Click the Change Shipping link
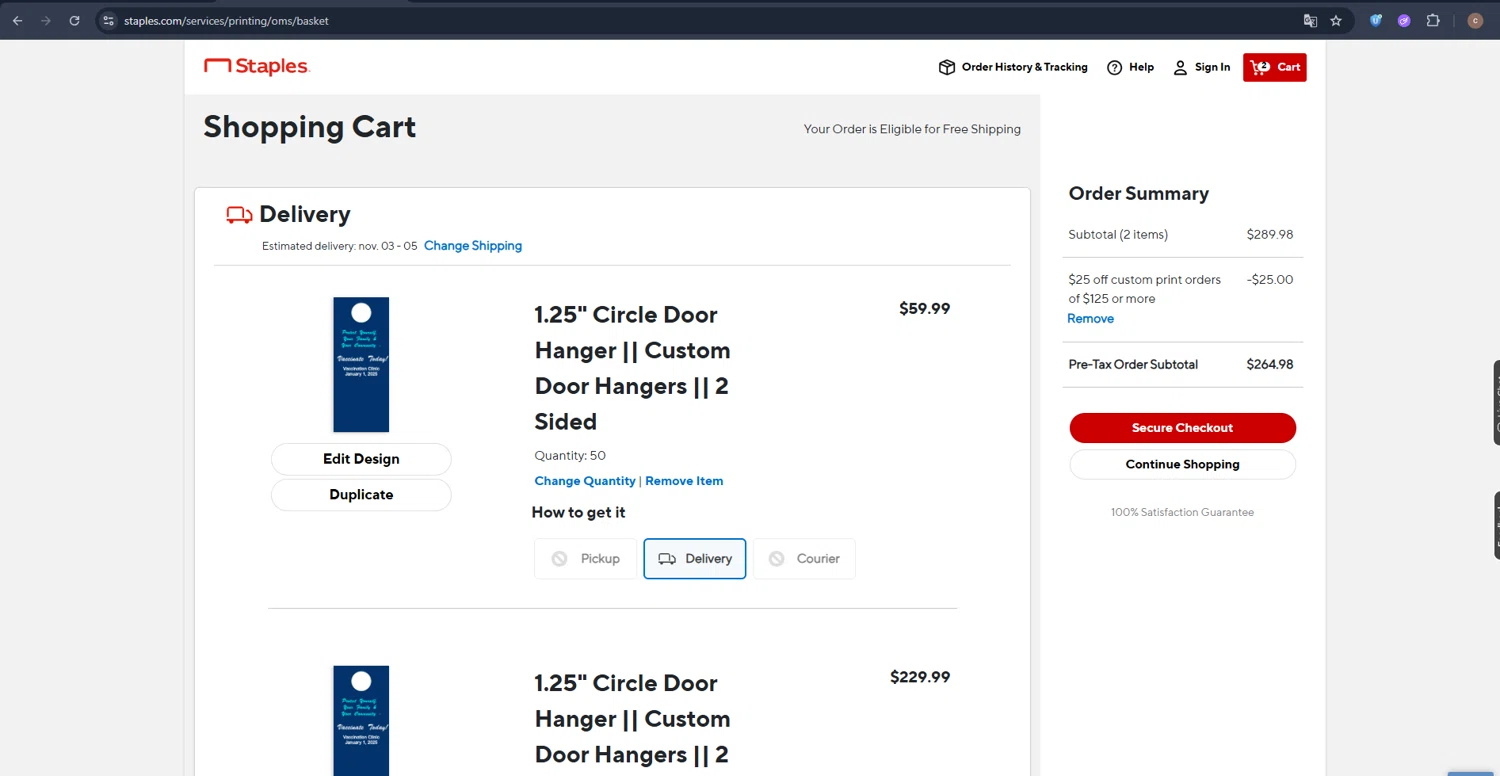1500x776 pixels. [473, 246]
